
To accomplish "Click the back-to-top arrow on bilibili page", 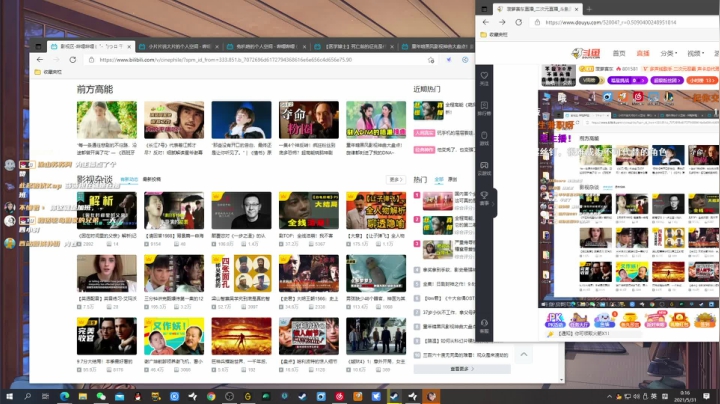I will [x=524, y=354].
